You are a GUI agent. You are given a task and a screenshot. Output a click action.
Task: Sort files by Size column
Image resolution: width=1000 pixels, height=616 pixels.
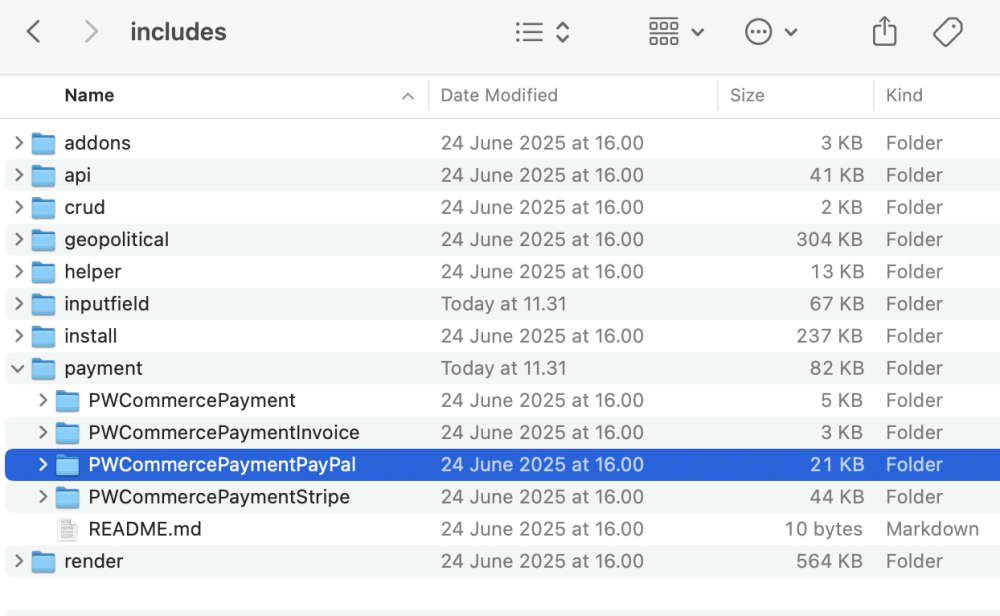[x=747, y=95]
